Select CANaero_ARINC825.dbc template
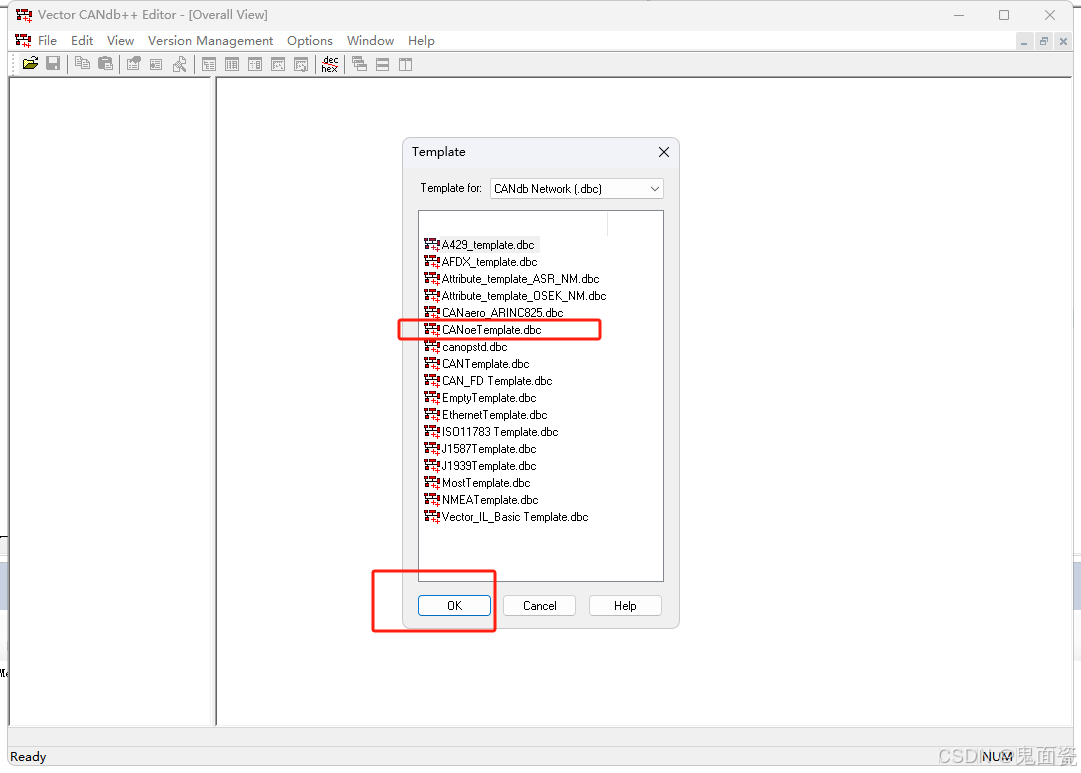This screenshot has height=773, width=1081. coord(494,312)
